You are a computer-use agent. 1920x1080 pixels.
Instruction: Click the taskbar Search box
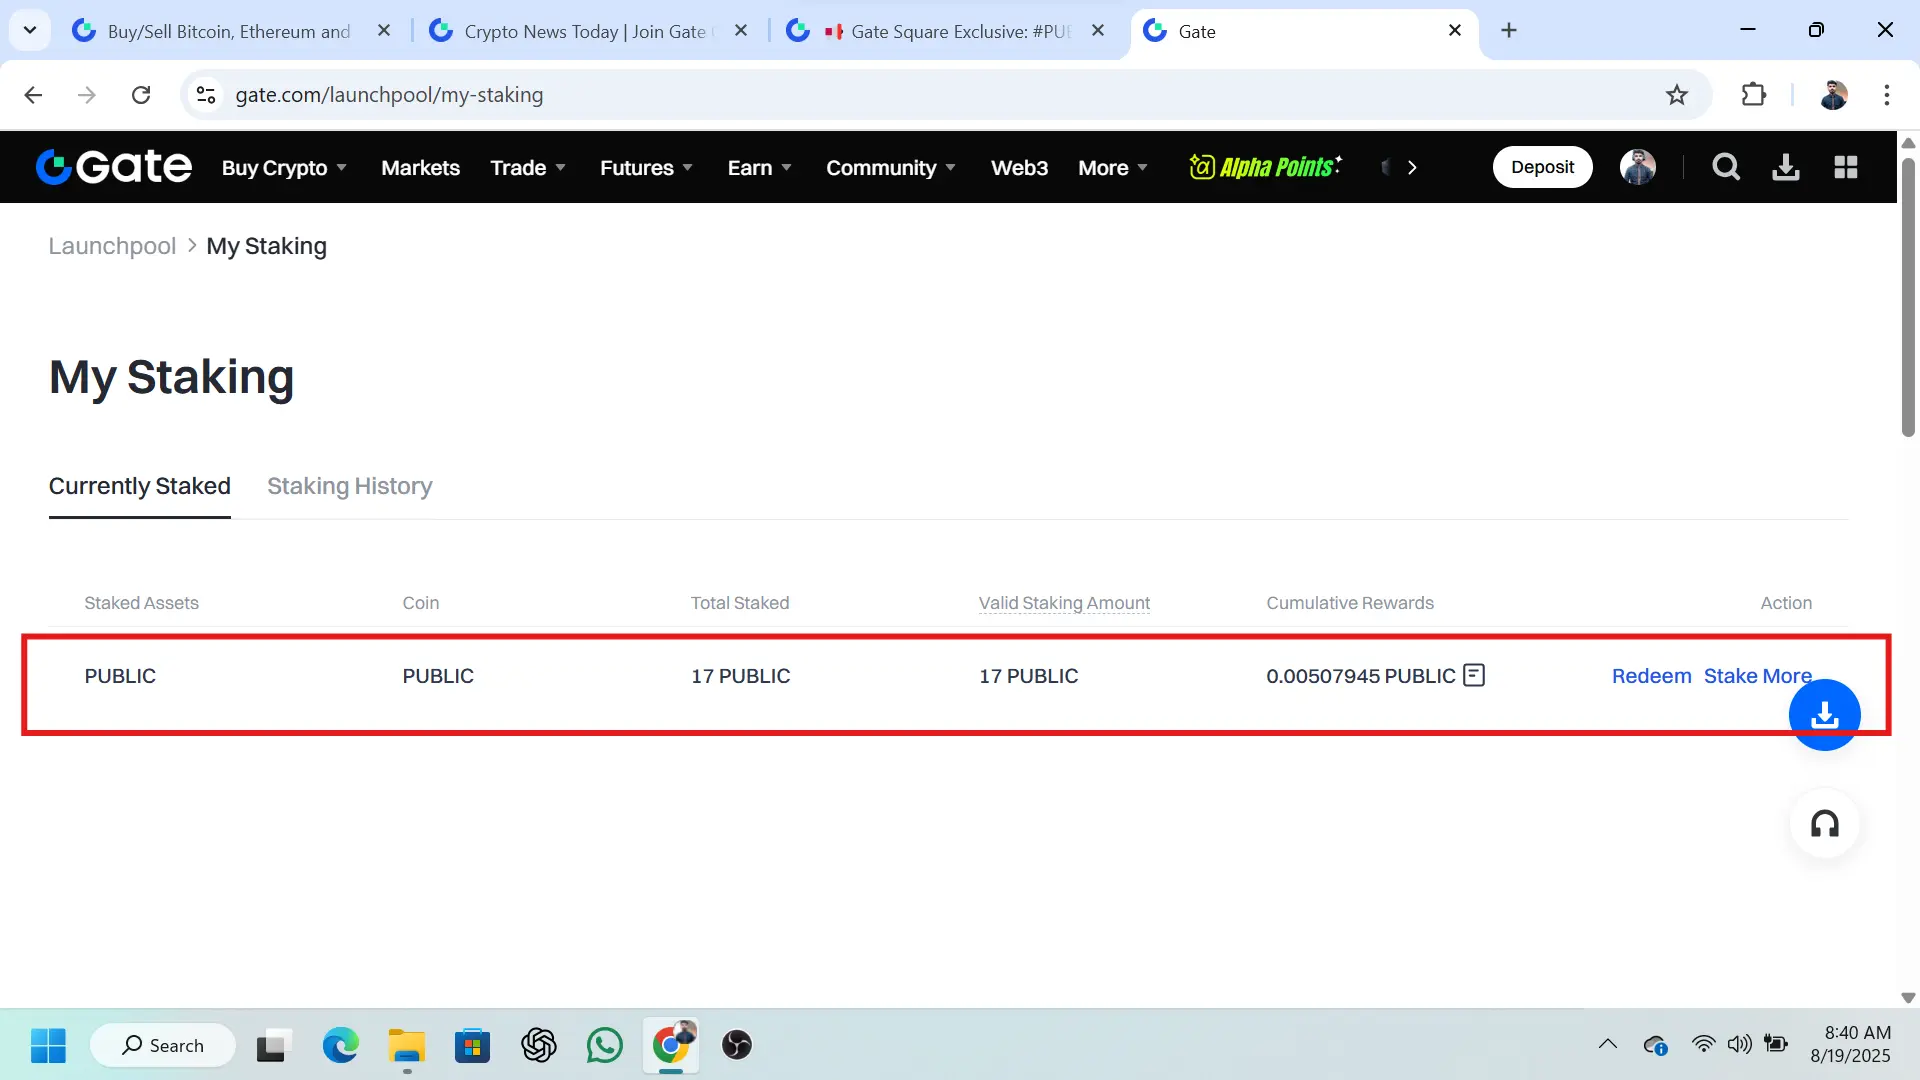(x=163, y=1045)
